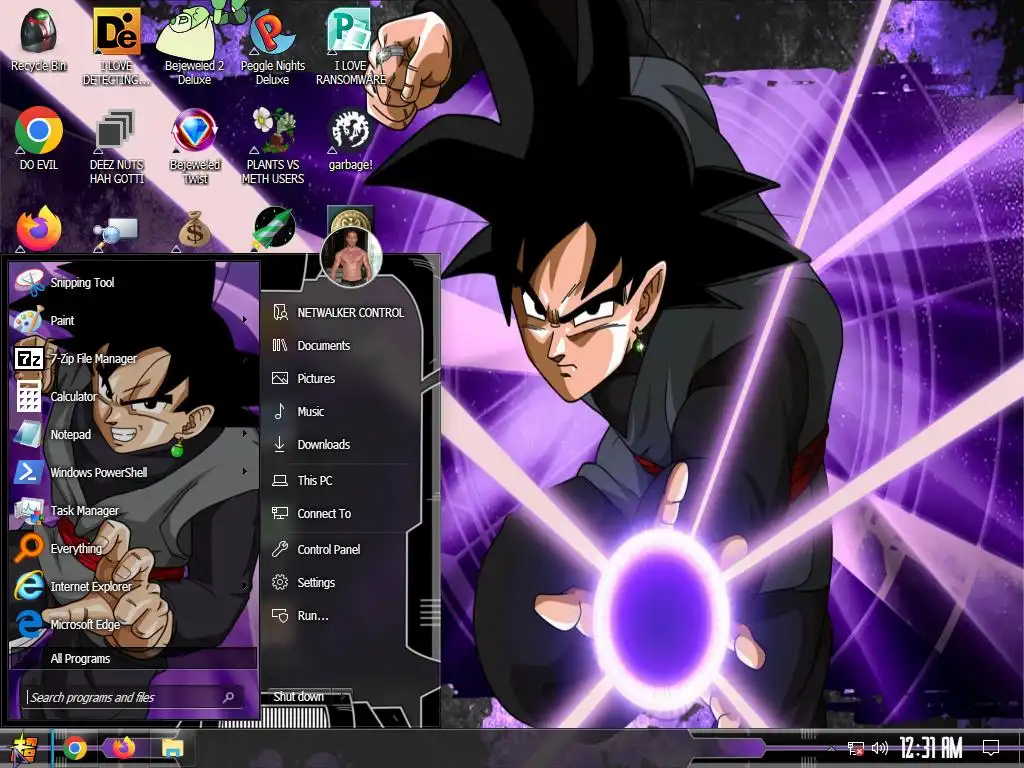Click the Shut down button
This screenshot has height=768, width=1024.
[298, 697]
